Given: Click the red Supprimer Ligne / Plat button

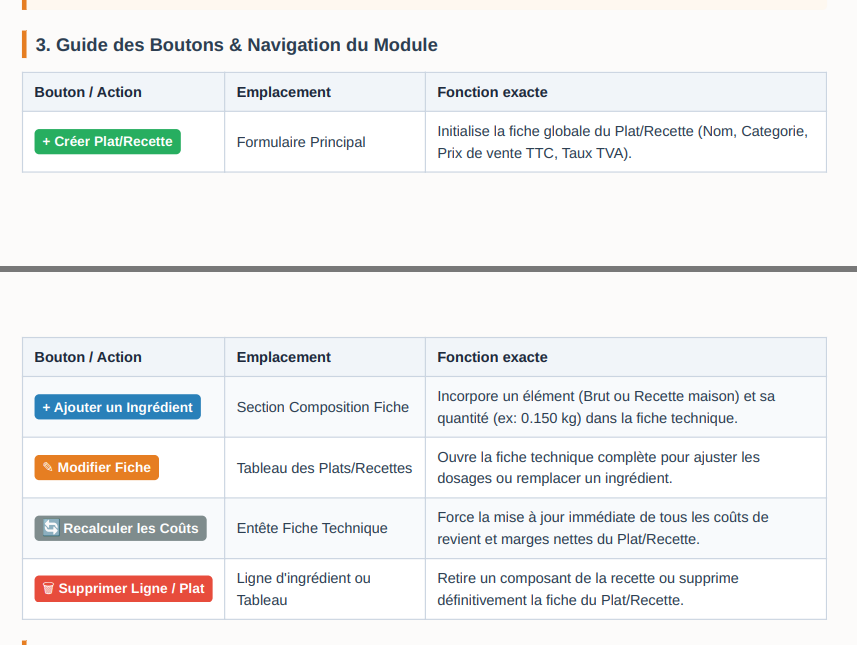Looking at the screenshot, I should pyautogui.click(x=124, y=589).
